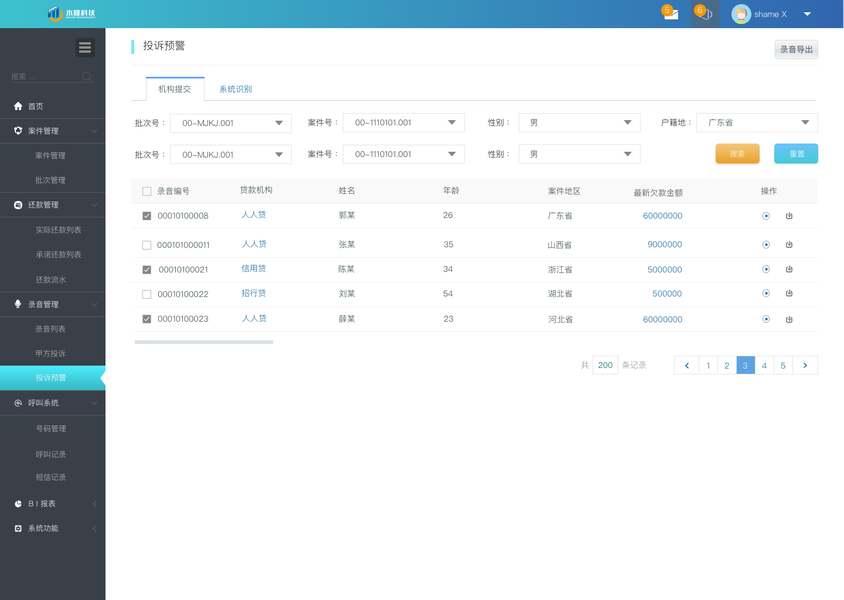This screenshot has width=844, height=600.
Task: Open the mail notifications icon
Action: coord(671,13)
